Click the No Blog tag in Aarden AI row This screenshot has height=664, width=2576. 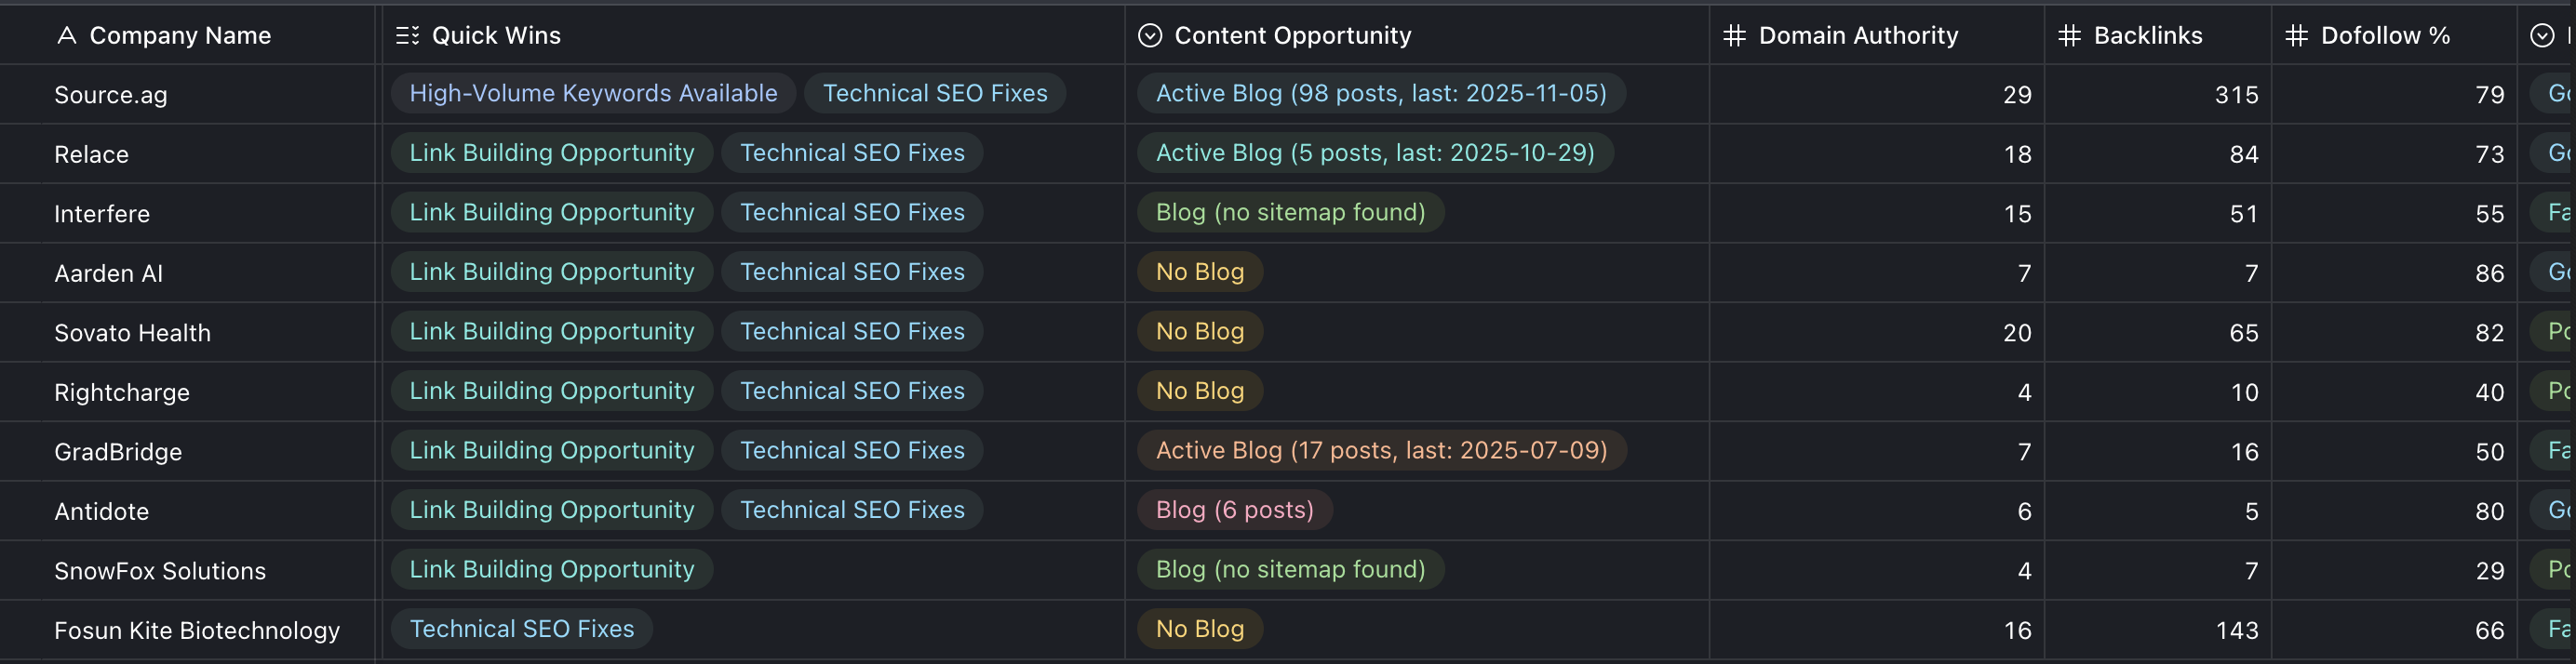tap(1198, 271)
